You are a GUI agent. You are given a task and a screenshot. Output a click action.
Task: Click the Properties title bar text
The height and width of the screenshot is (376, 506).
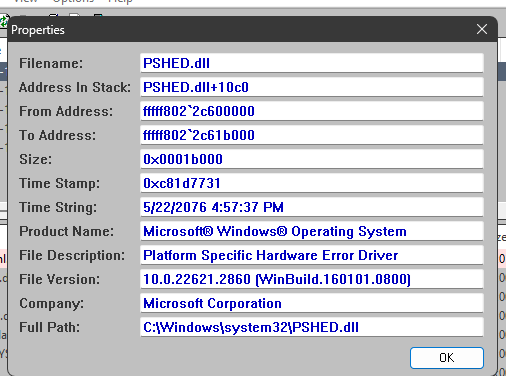(x=38, y=30)
